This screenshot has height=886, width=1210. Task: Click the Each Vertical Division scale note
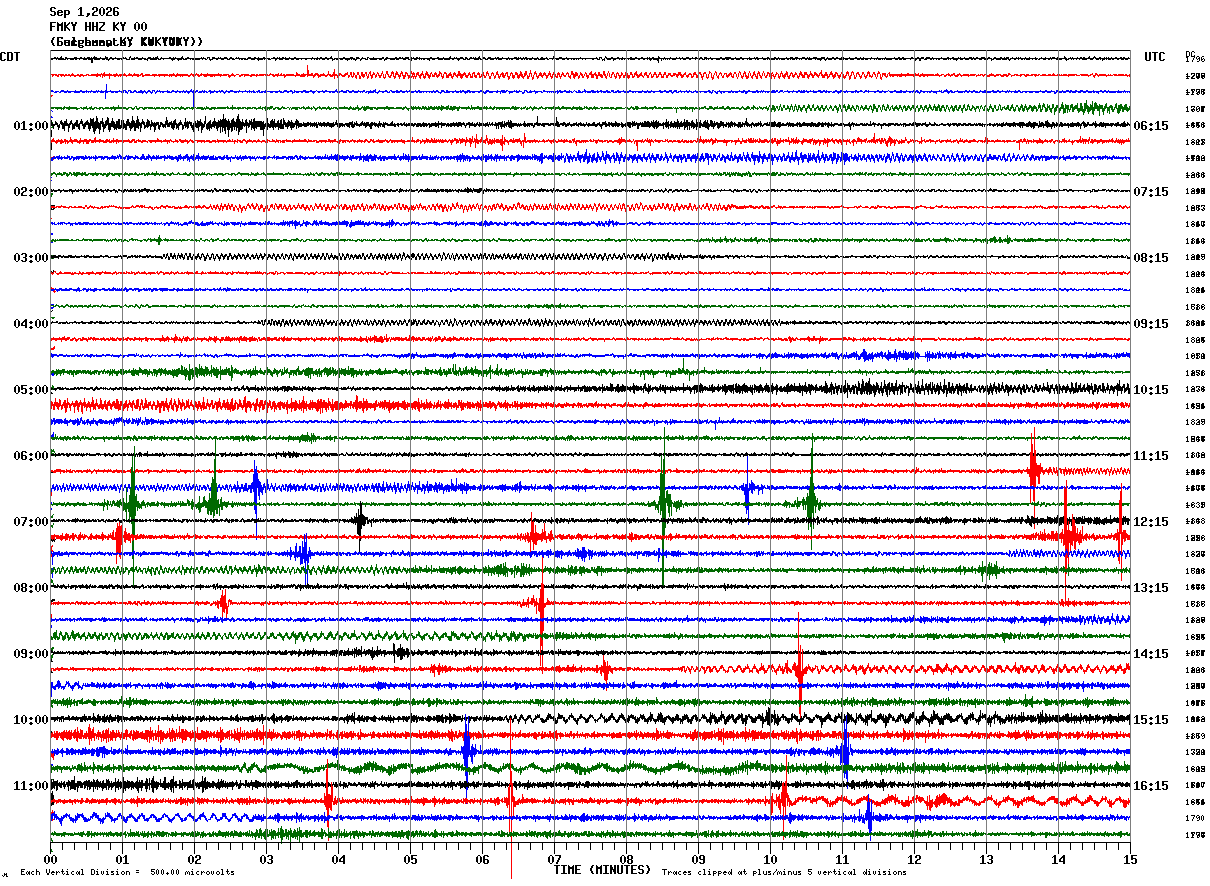tap(128, 872)
